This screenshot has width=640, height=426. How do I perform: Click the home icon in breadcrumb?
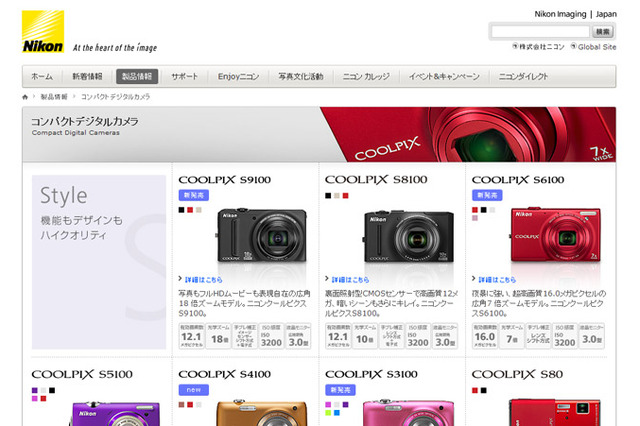tap(26, 97)
